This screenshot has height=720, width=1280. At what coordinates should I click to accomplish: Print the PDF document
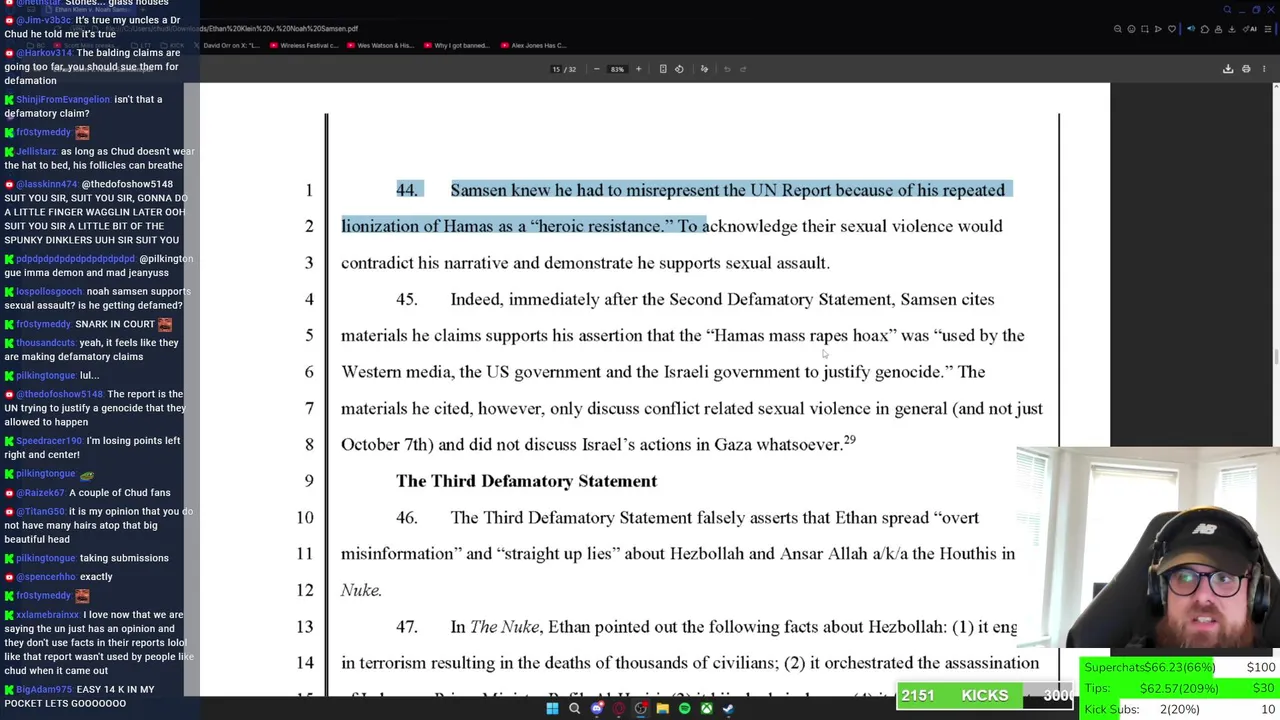(x=1246, y=69)
